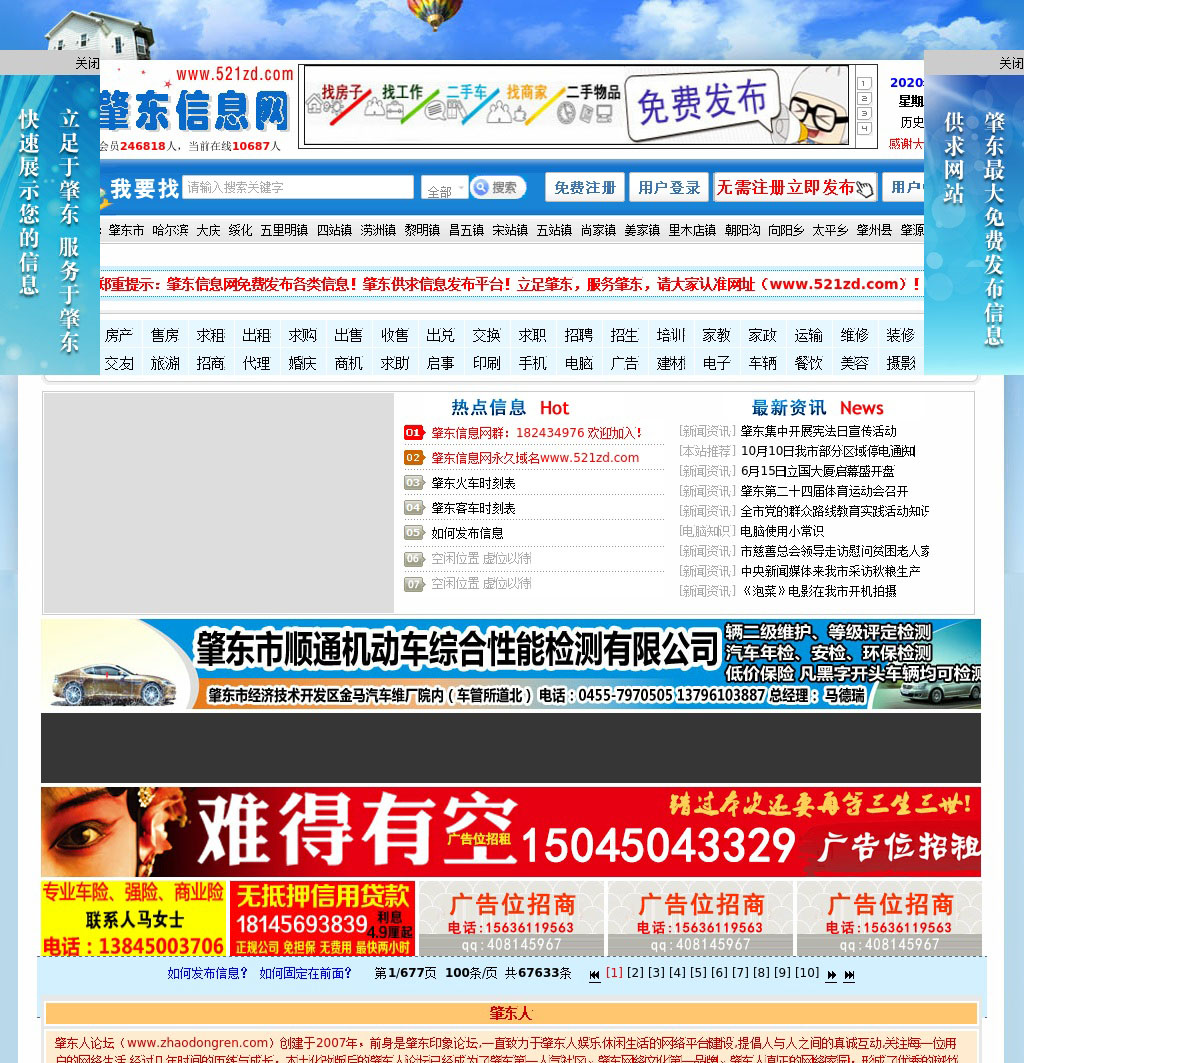Open the 售房 category

165,335
